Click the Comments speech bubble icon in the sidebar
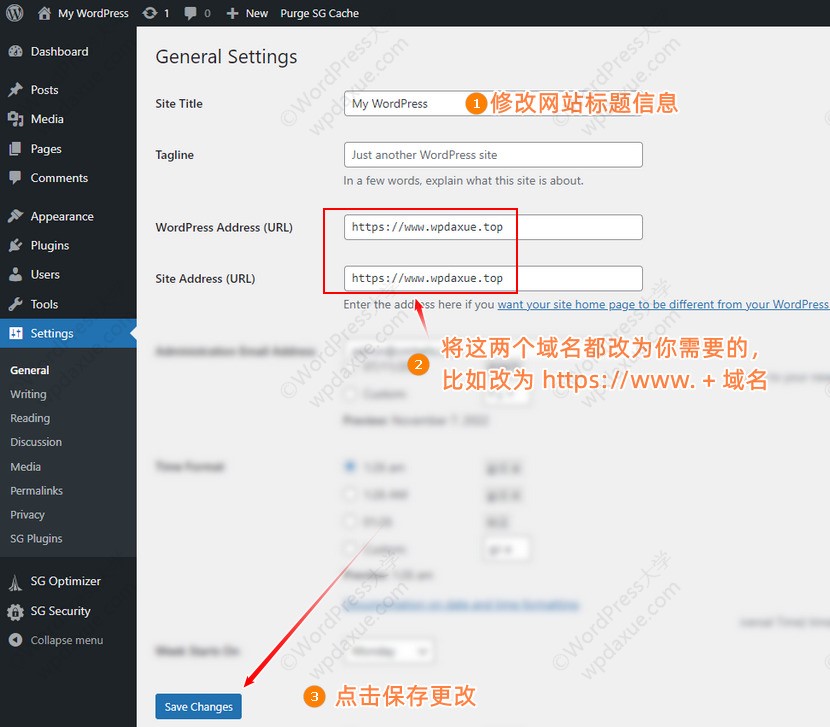Image resolution: width=830 pixels, height=727 pixels. coord(15,177)
